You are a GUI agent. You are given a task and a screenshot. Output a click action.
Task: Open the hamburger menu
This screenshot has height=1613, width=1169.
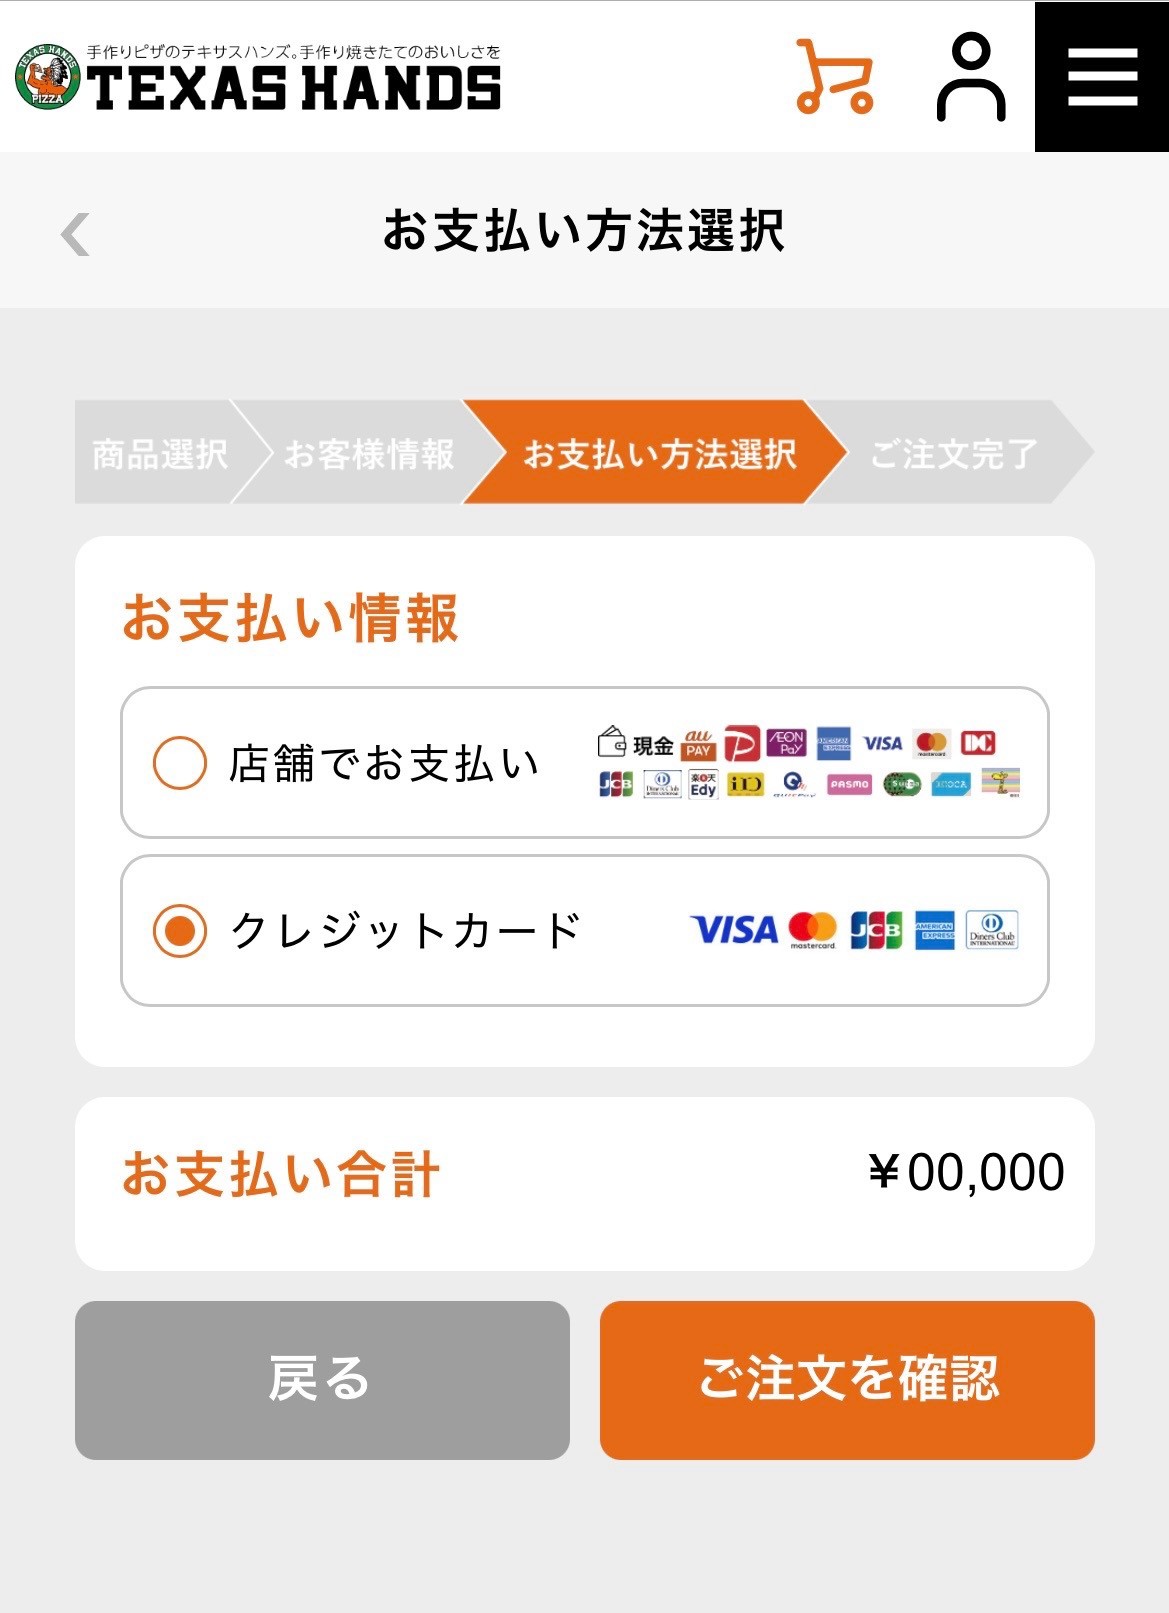(x=1102, y=77)
